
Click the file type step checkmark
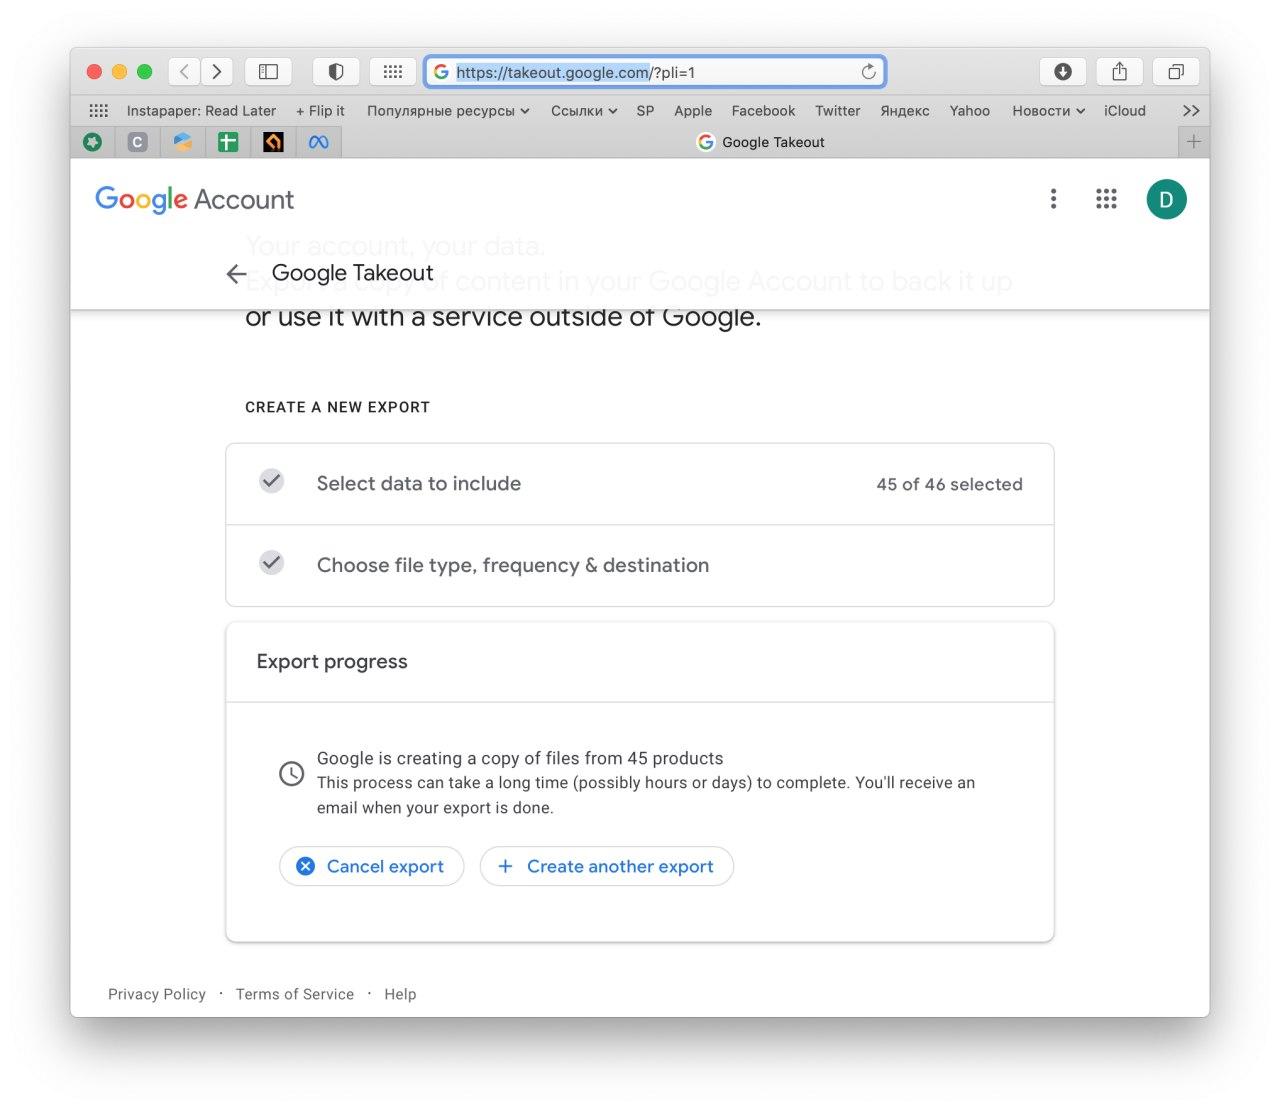271,563
